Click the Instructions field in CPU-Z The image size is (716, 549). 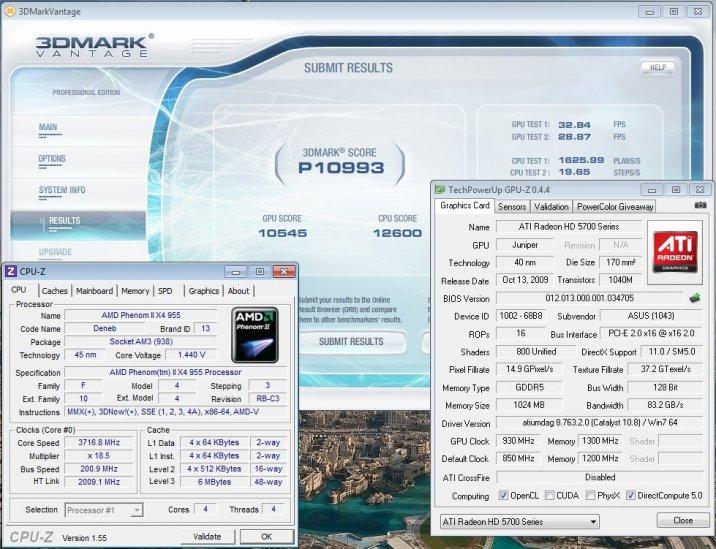pos(177,412)
